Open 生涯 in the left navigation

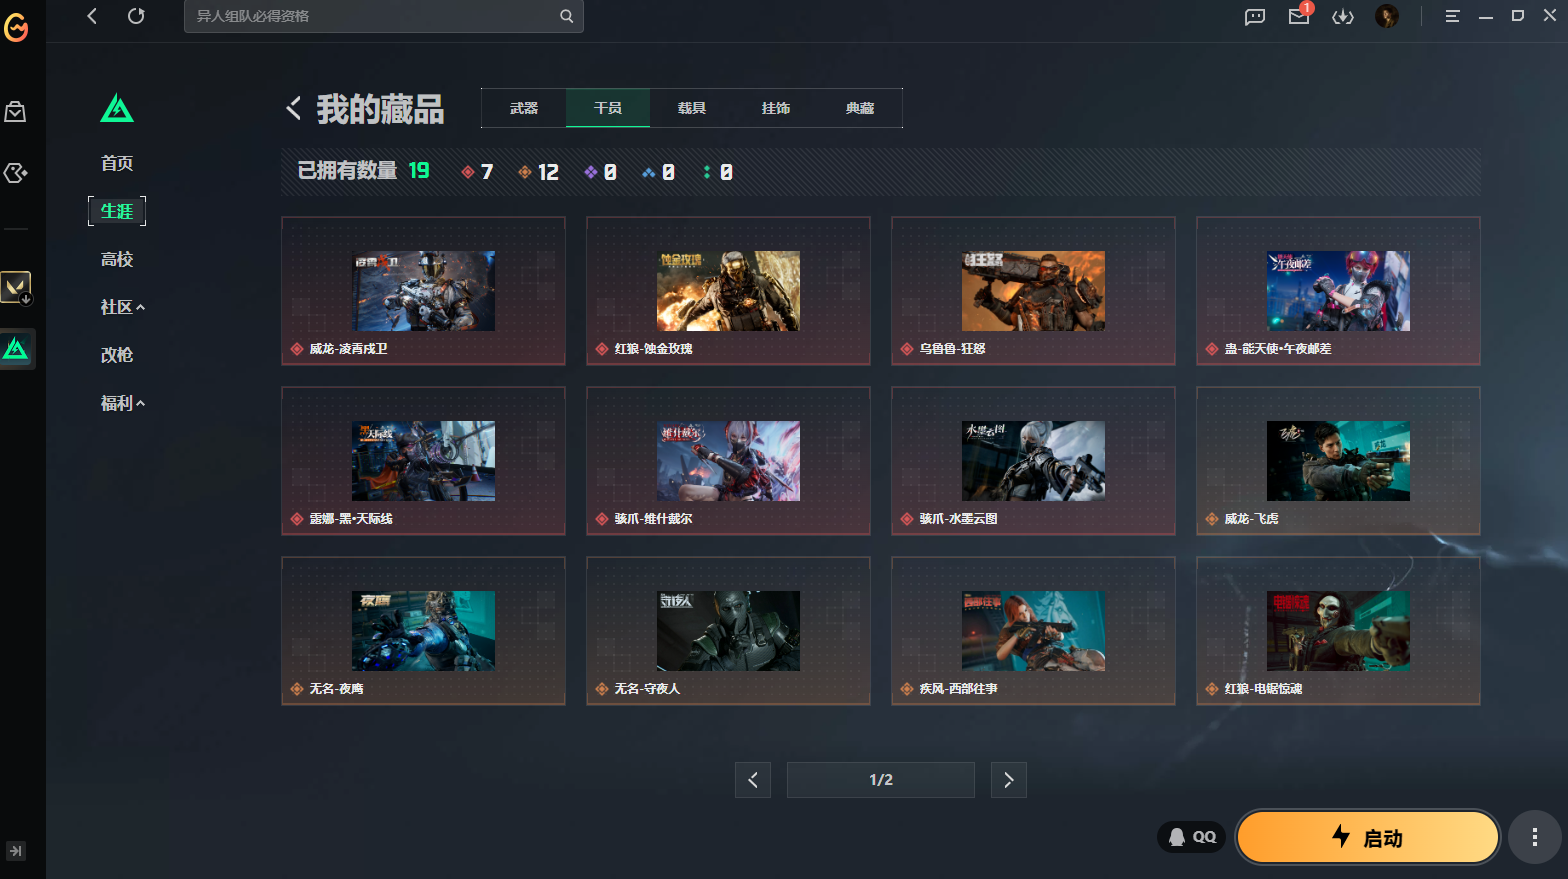(117, 211)
